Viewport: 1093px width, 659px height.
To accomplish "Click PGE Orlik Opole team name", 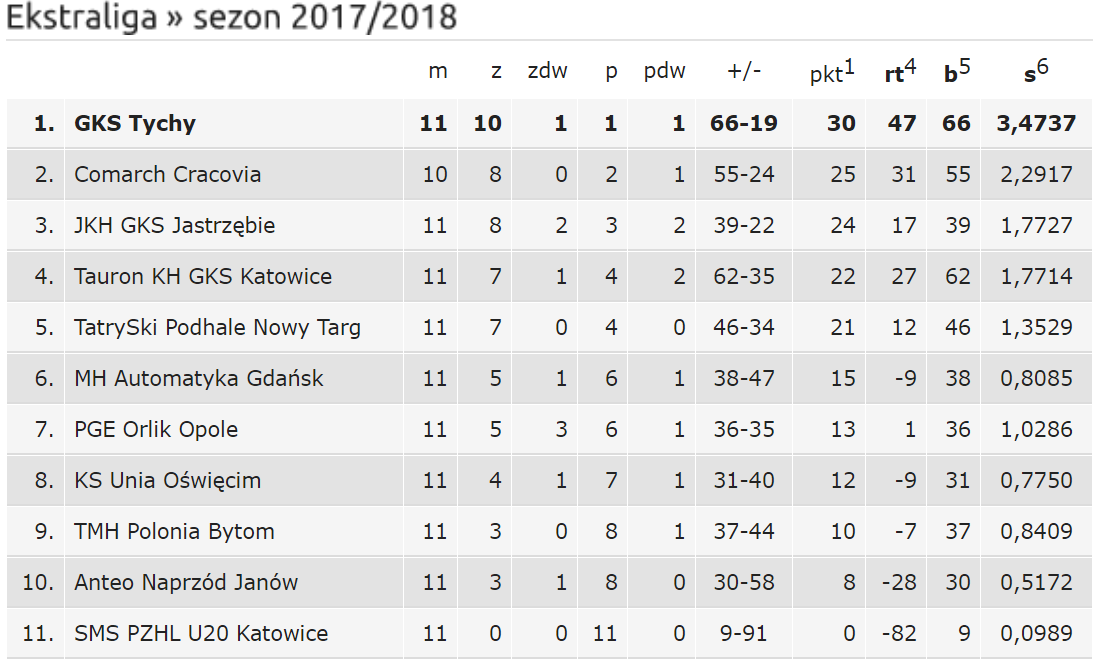I will 156,429.
